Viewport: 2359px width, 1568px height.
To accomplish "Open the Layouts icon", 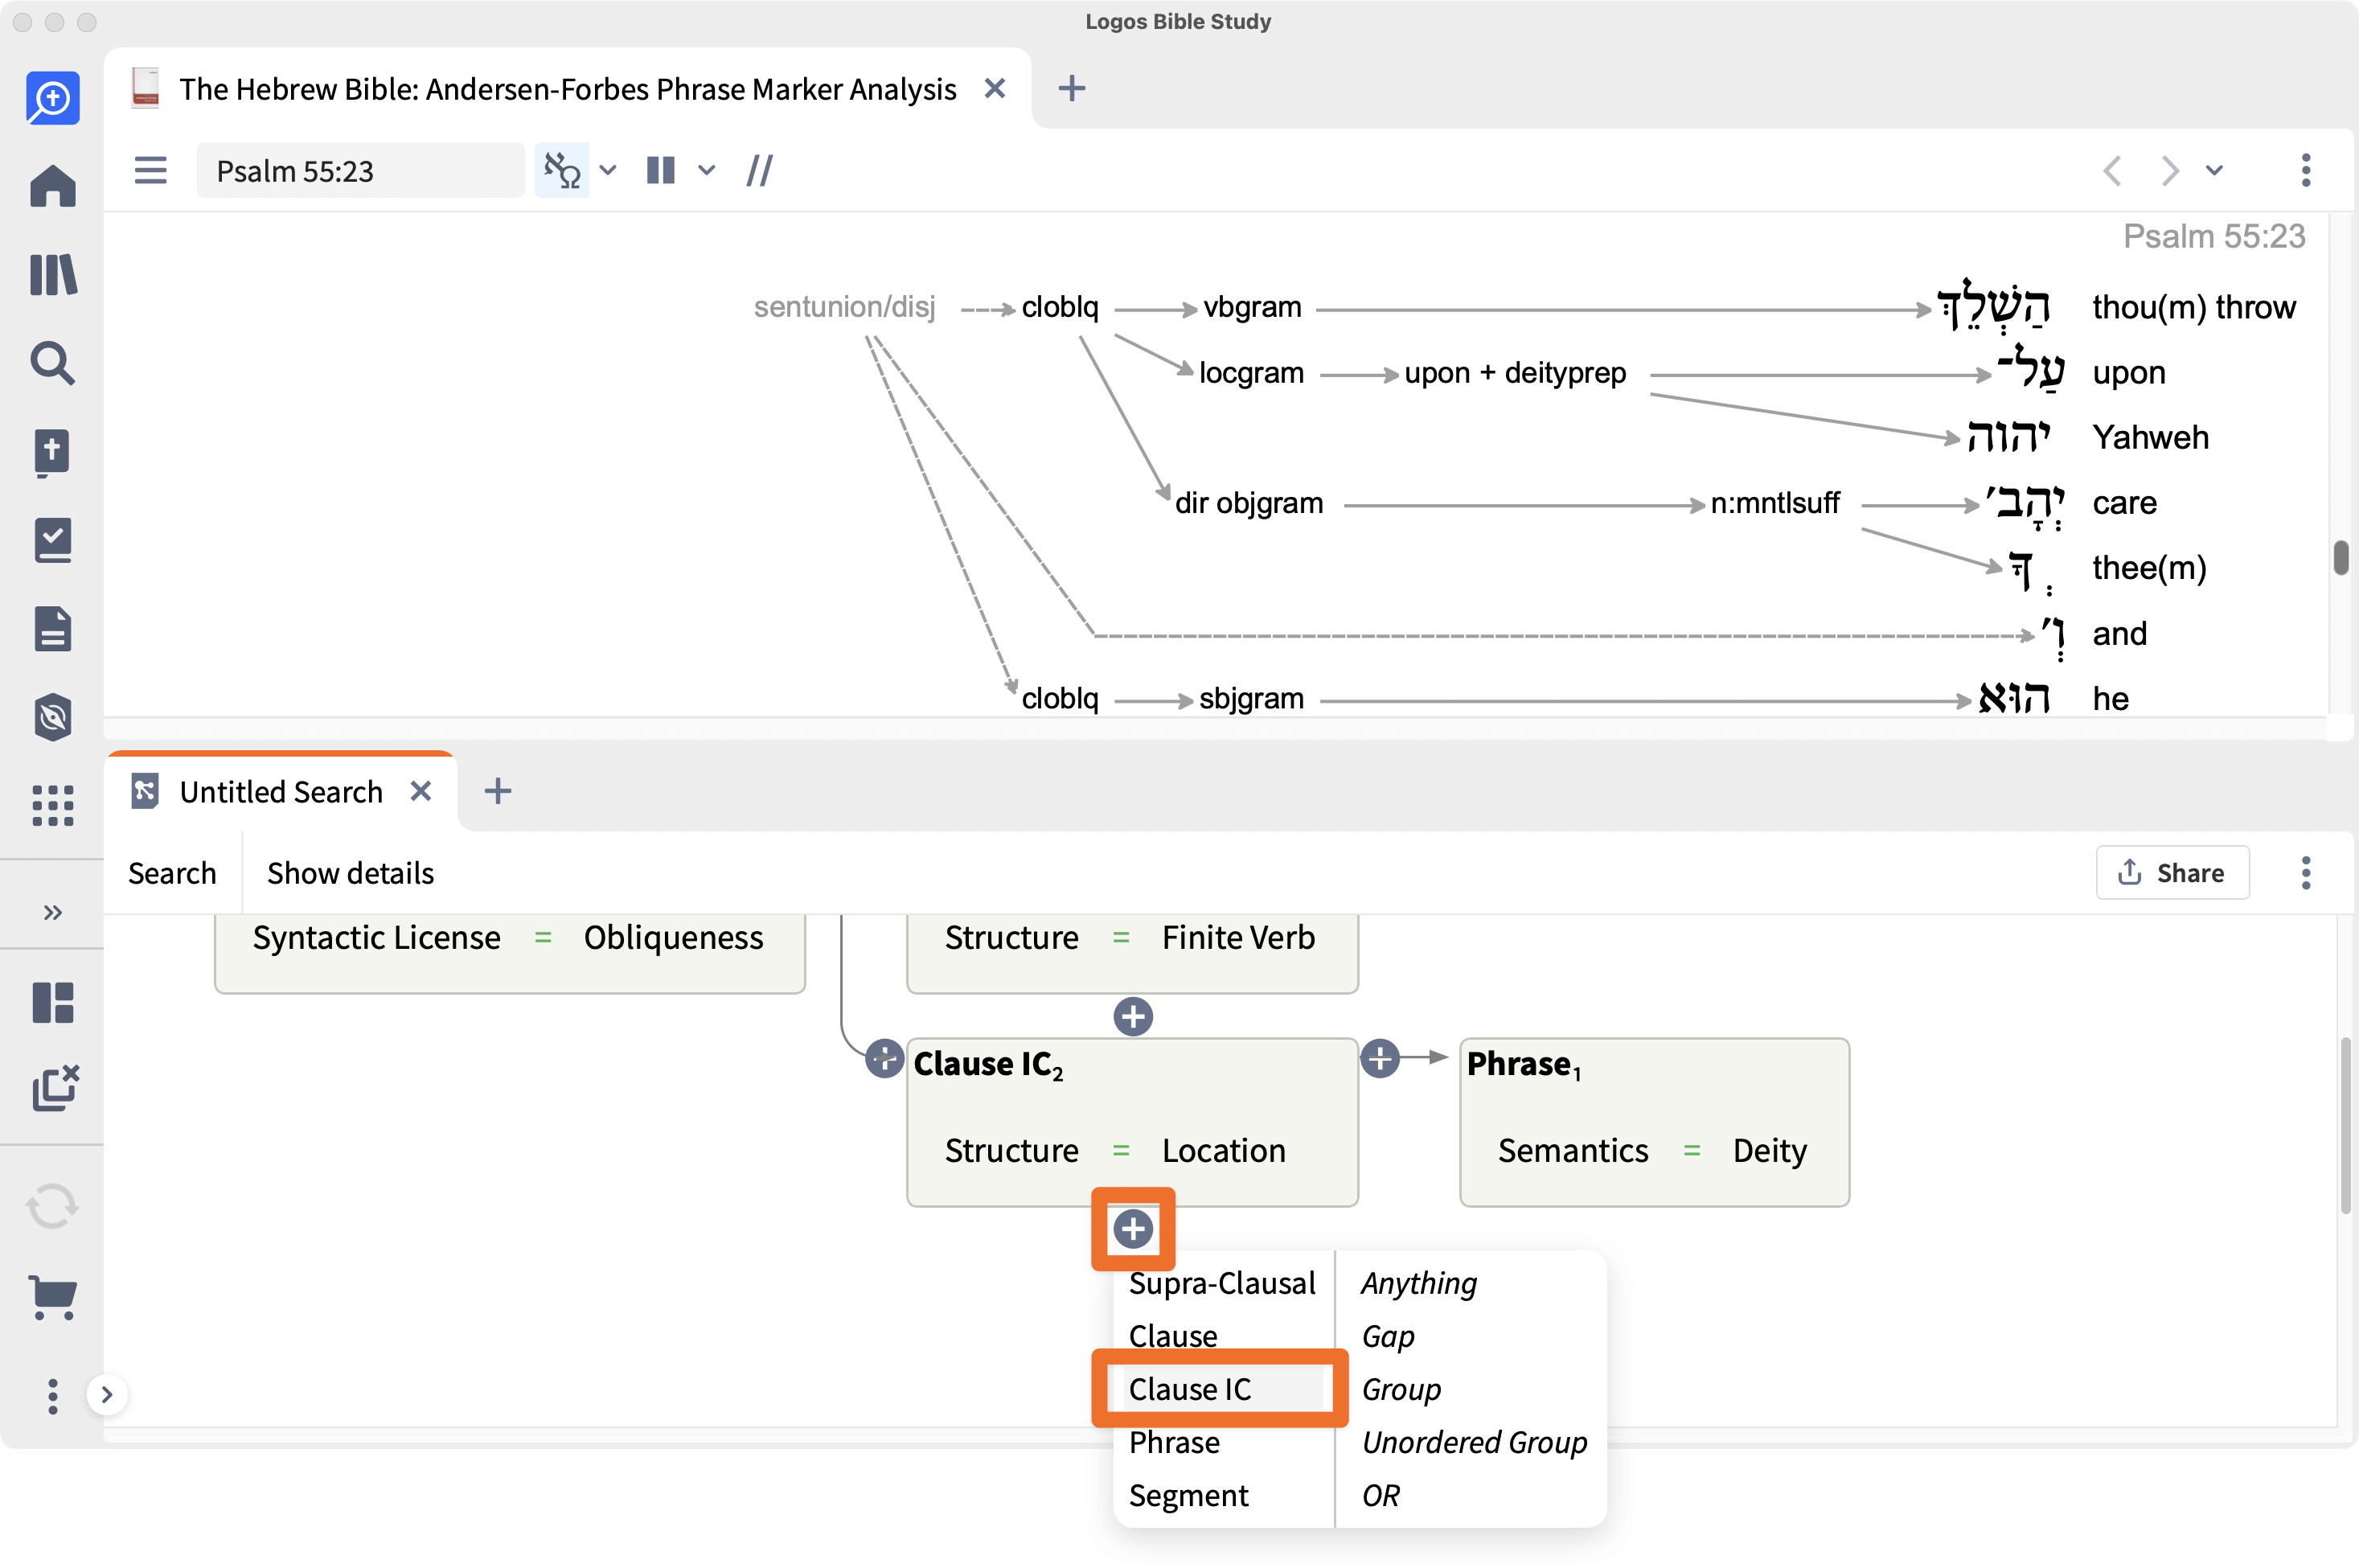I will [x=52, y=1002].
